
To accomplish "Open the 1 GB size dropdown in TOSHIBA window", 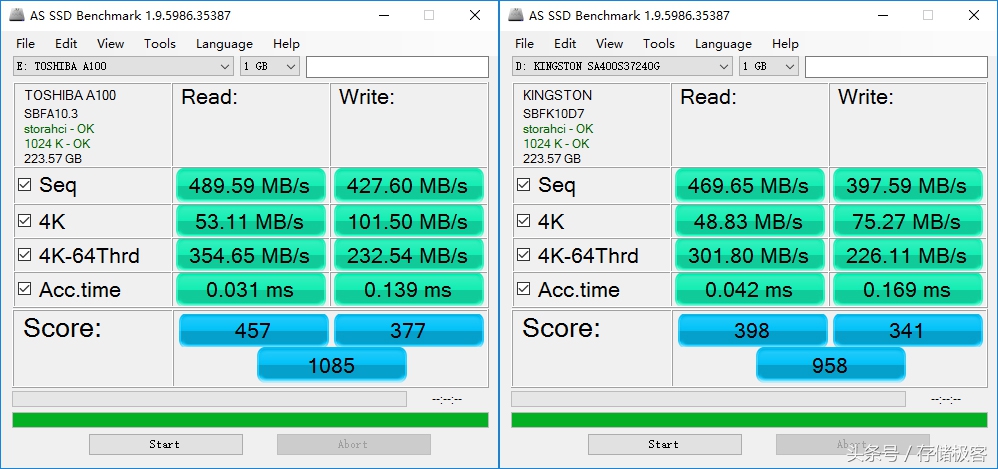I will (270, 66).
